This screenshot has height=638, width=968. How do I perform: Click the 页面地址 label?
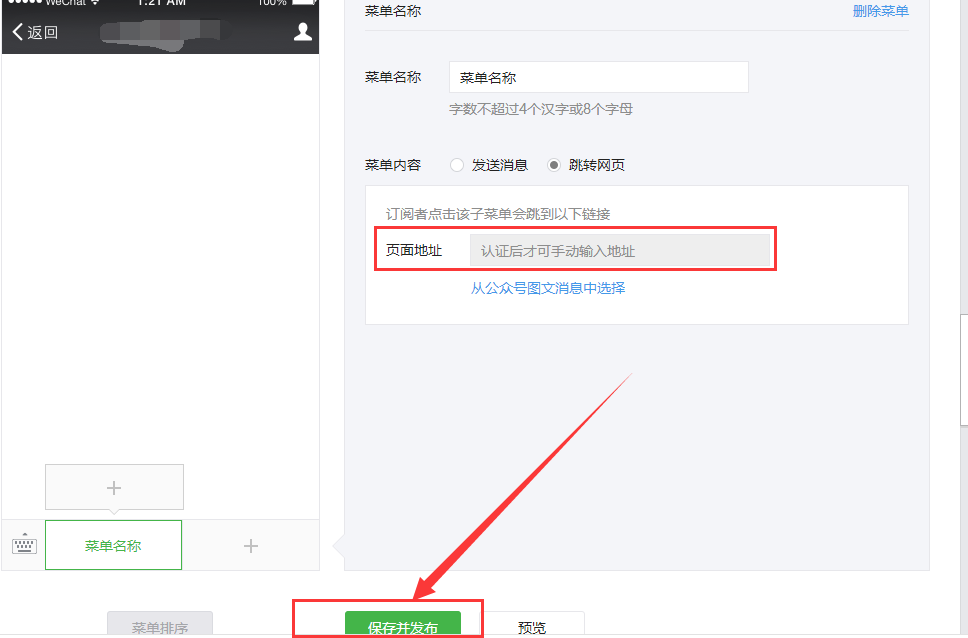tap(414, 250)
